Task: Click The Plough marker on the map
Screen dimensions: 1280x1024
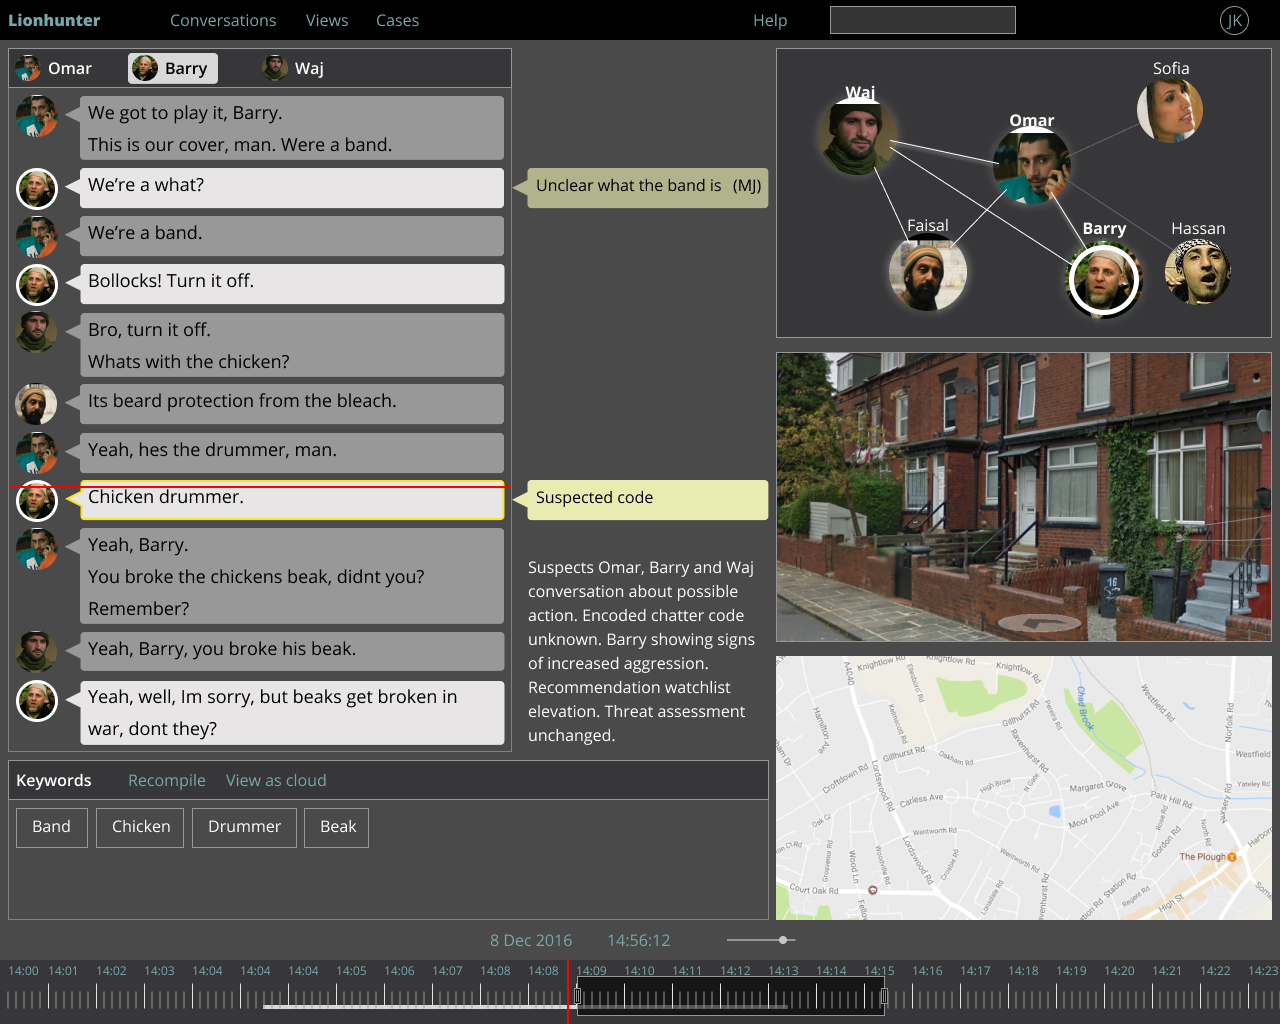Action: tap(1232, 857)
